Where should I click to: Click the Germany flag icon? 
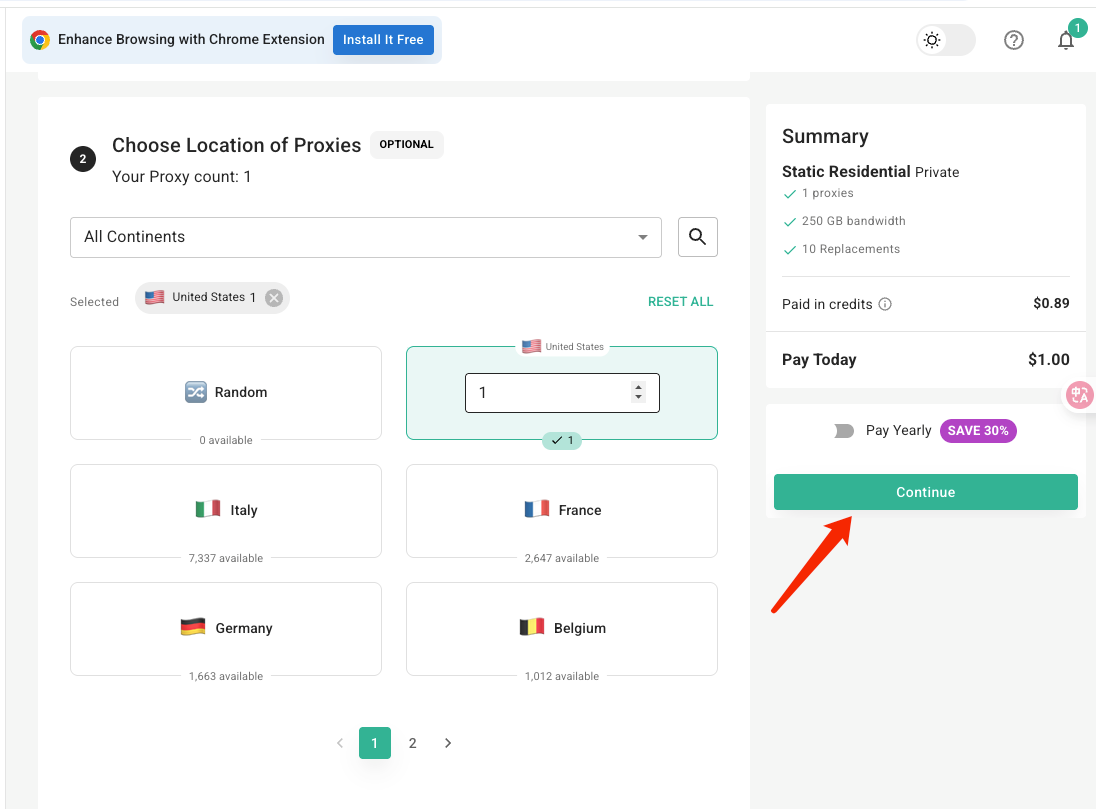193,627
